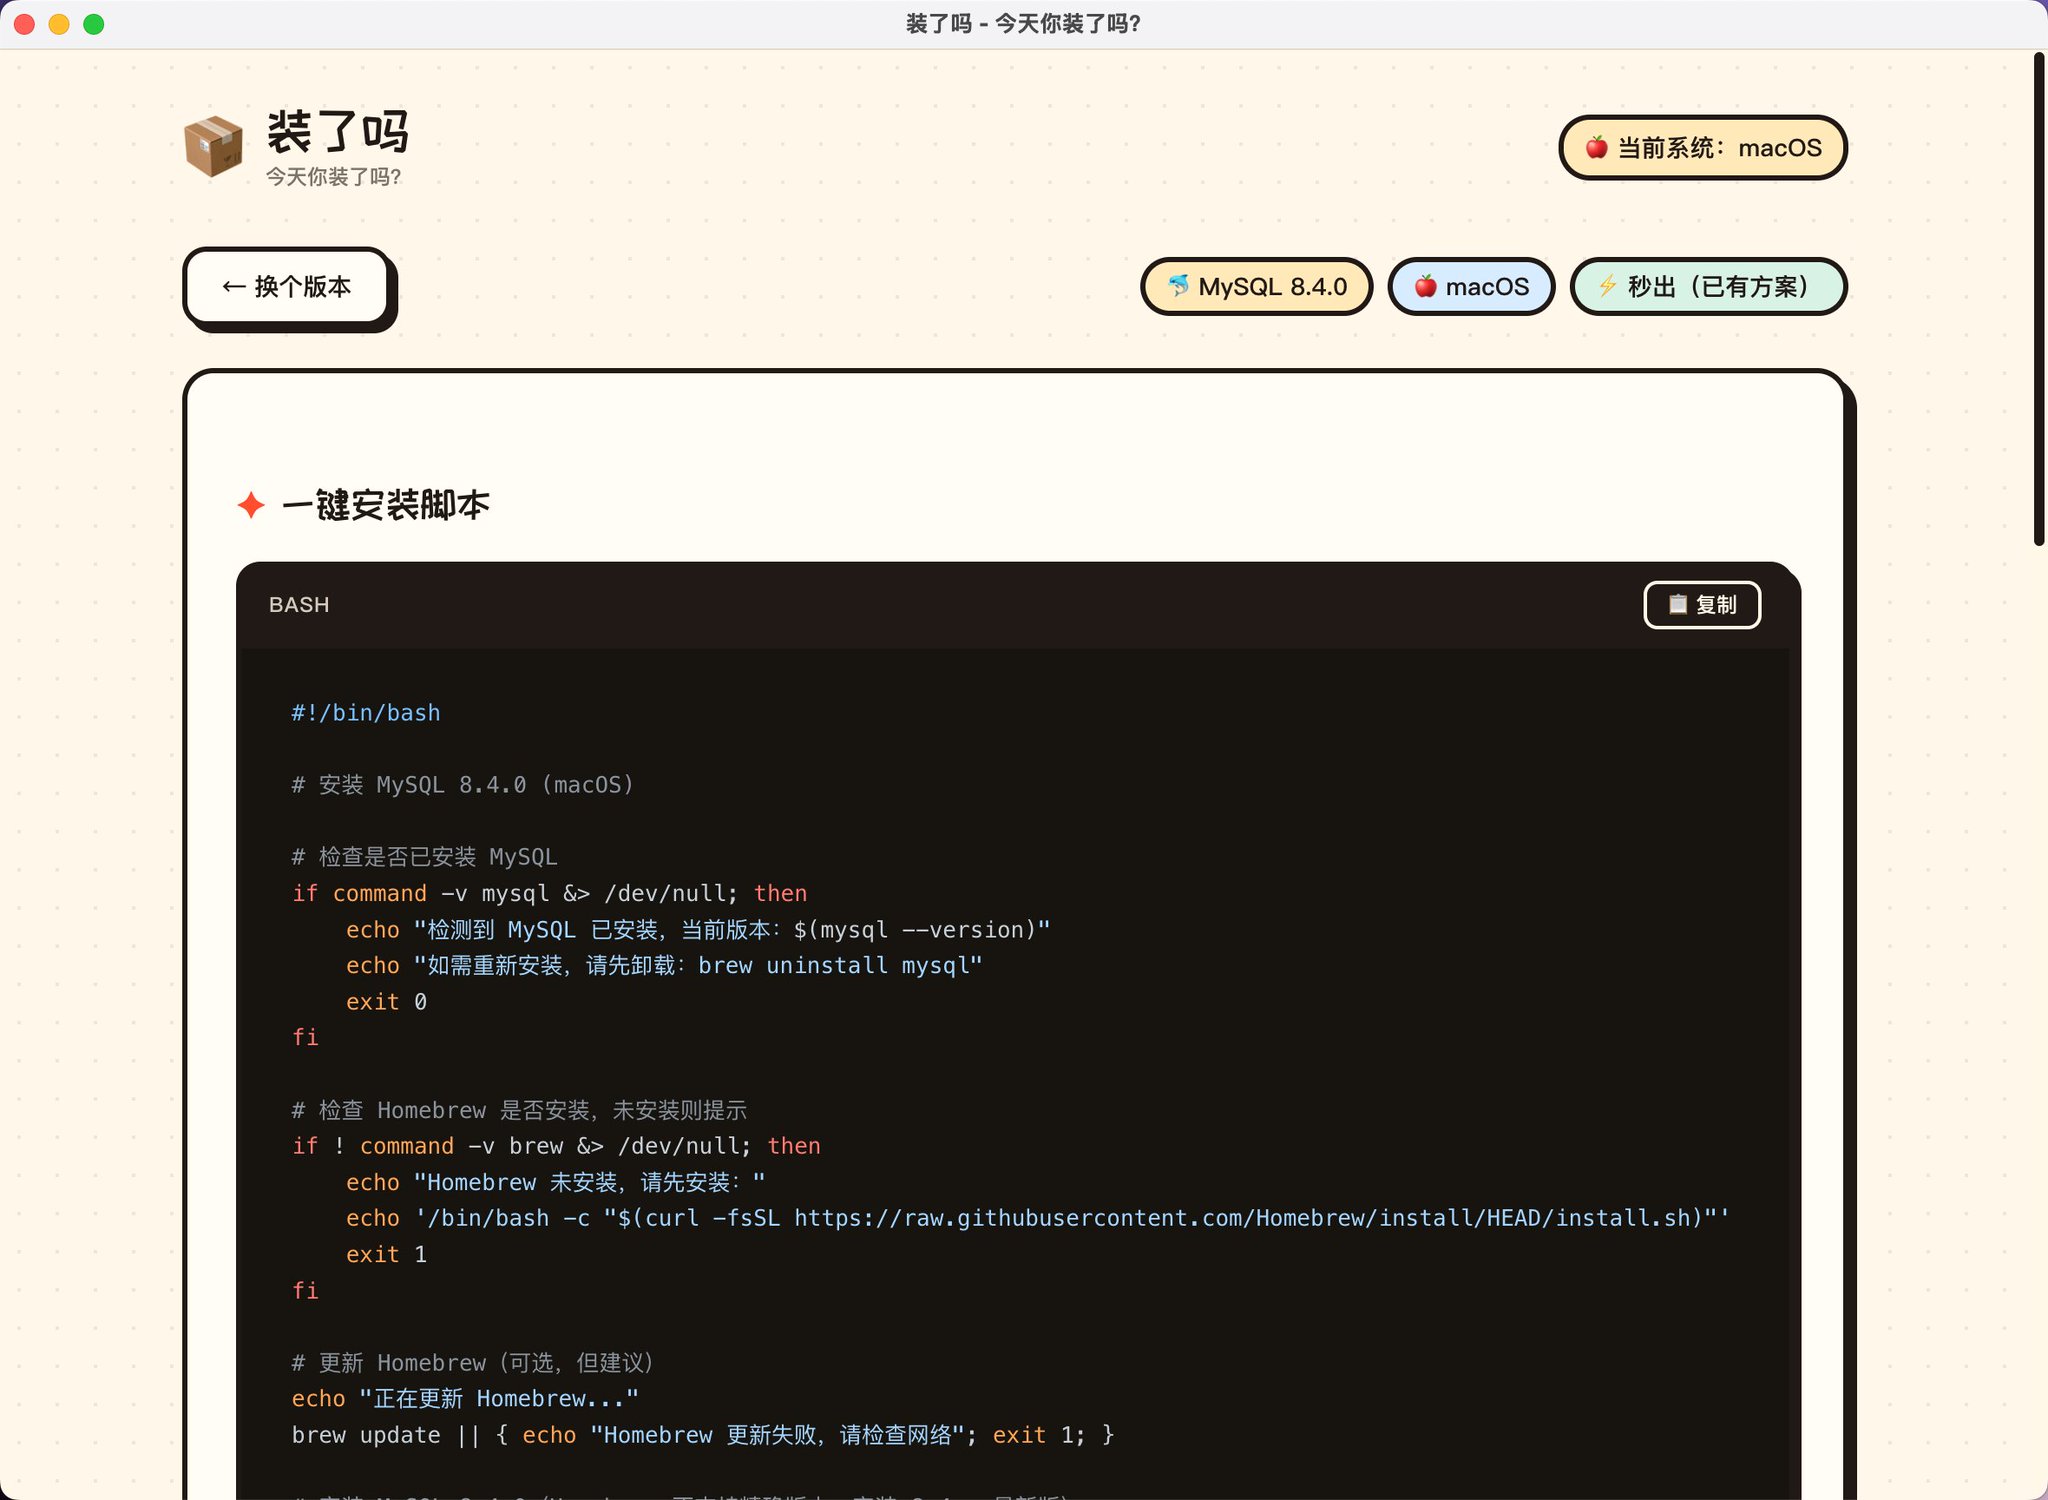This screenshot has height=1500, width=2048.
Task: Click the 'exit 0' code line
Action: point(386,1002)
